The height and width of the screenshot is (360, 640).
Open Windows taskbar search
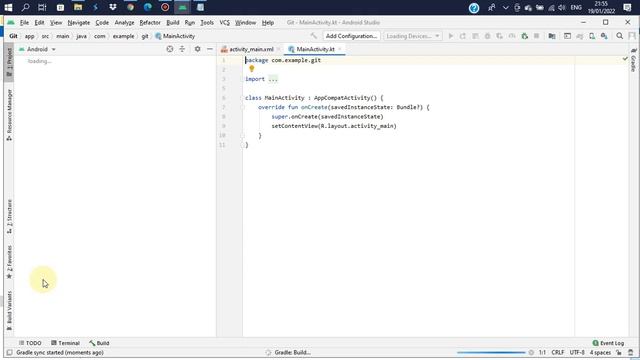click(x=25, y=7)
